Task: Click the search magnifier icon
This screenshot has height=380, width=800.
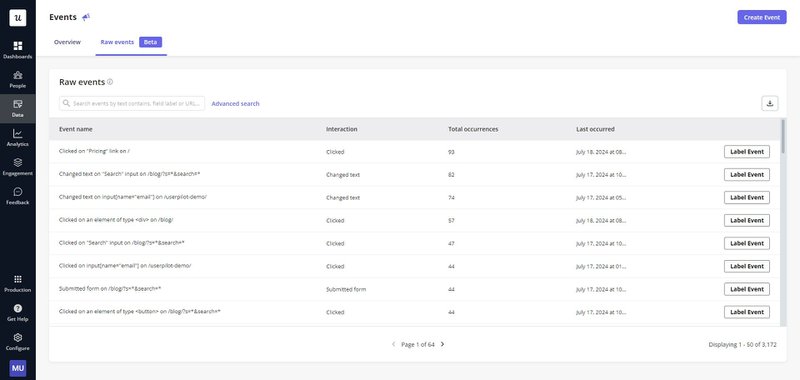Action: pos(66,104)
